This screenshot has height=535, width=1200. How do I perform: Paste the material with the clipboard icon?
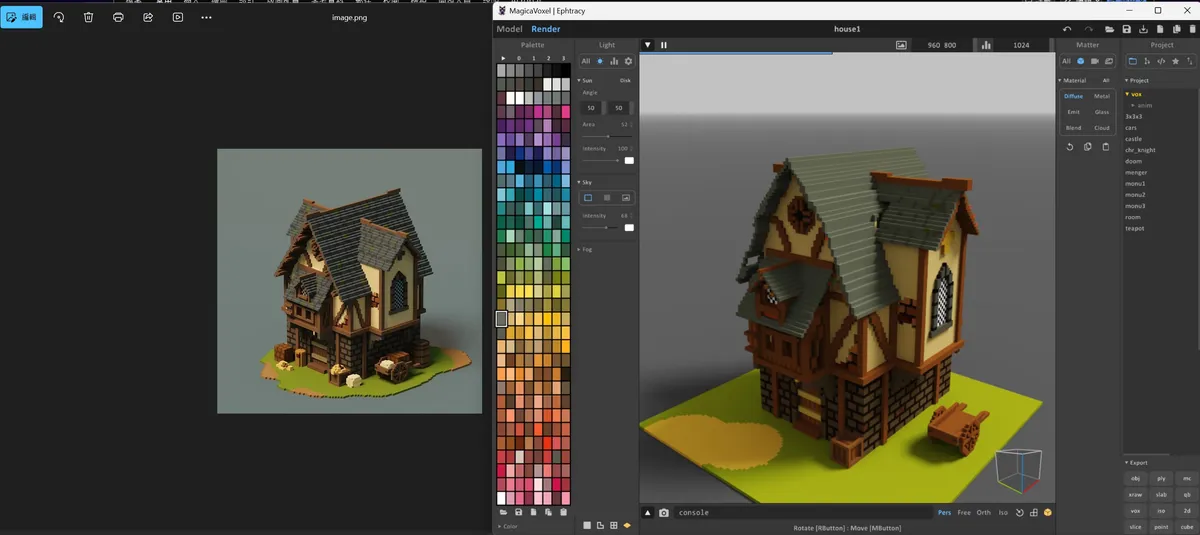point(1105,147)
